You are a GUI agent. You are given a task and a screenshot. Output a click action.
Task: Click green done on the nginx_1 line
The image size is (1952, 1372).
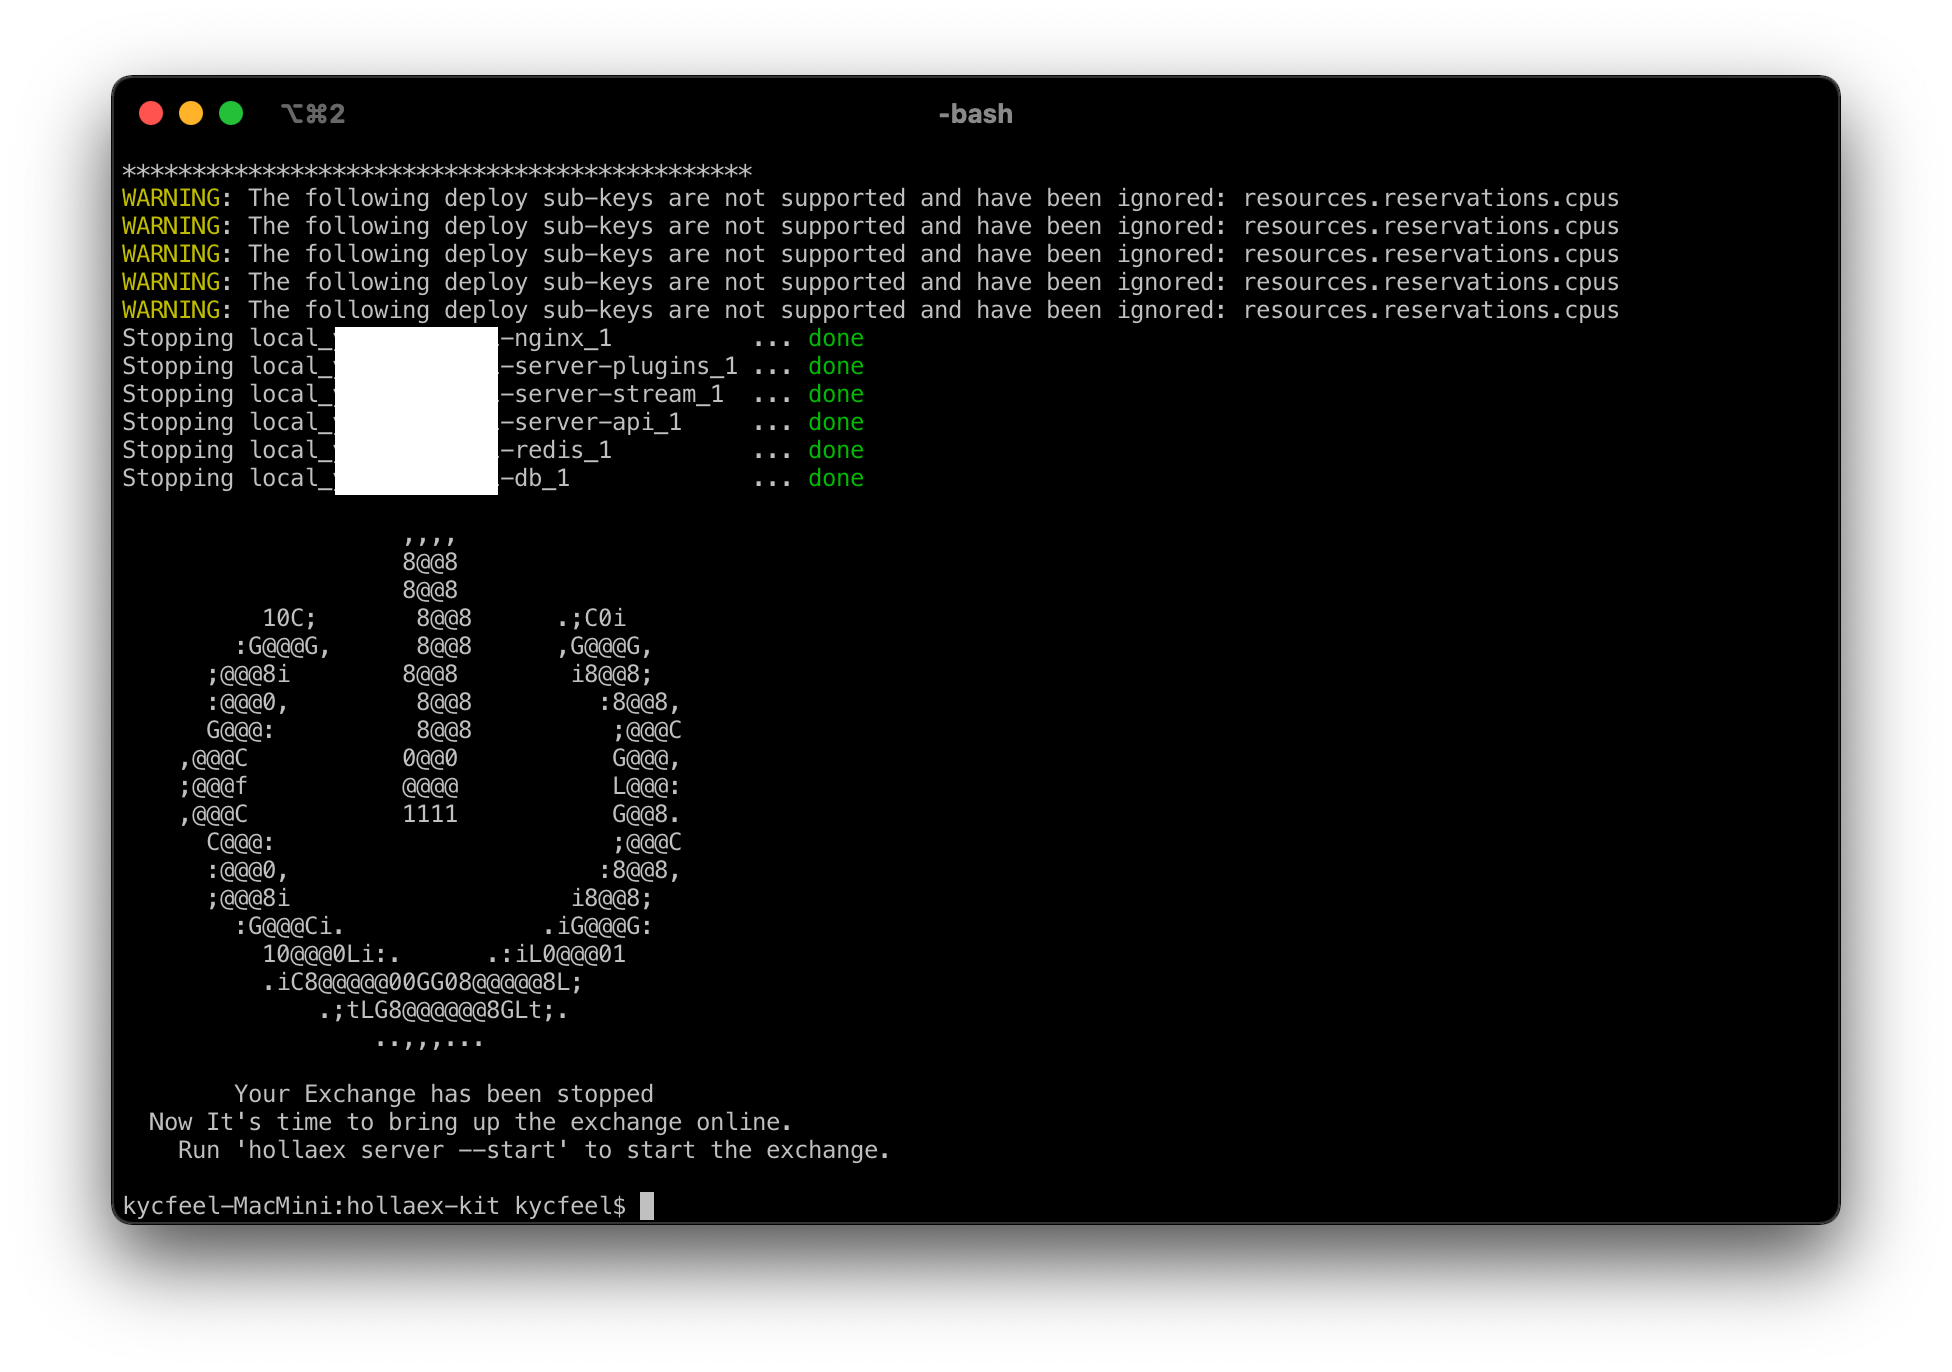(x=836, y=338)
